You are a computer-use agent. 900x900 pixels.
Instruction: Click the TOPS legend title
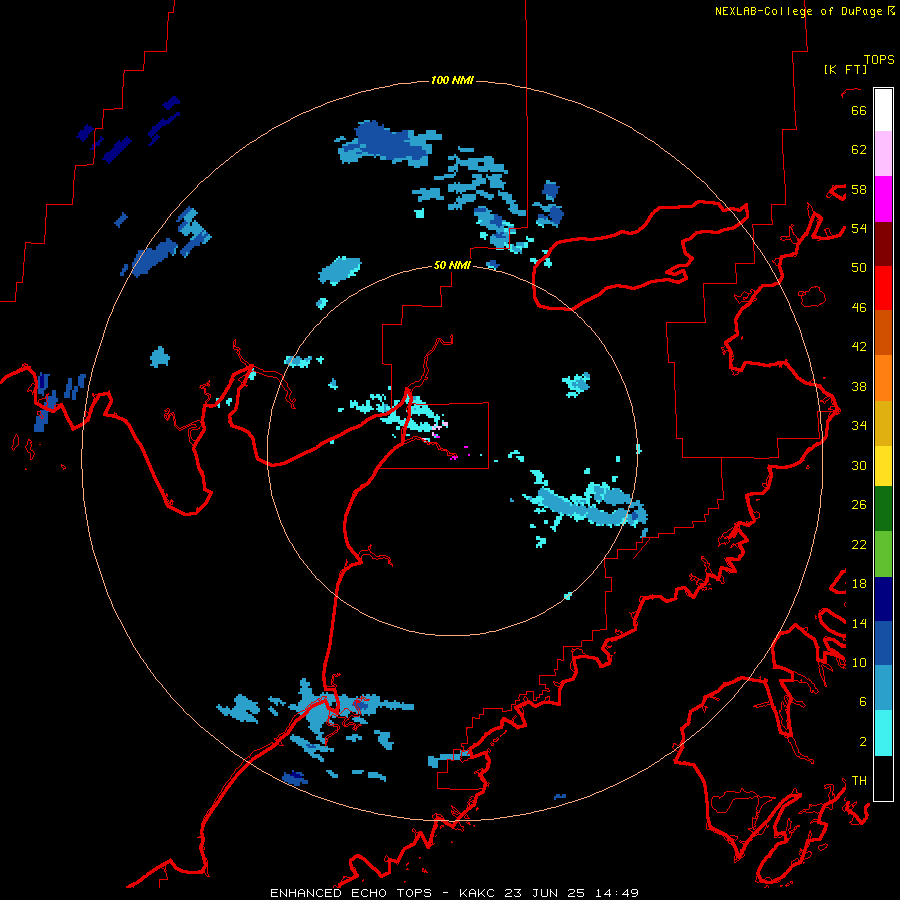tap(879, 60)
